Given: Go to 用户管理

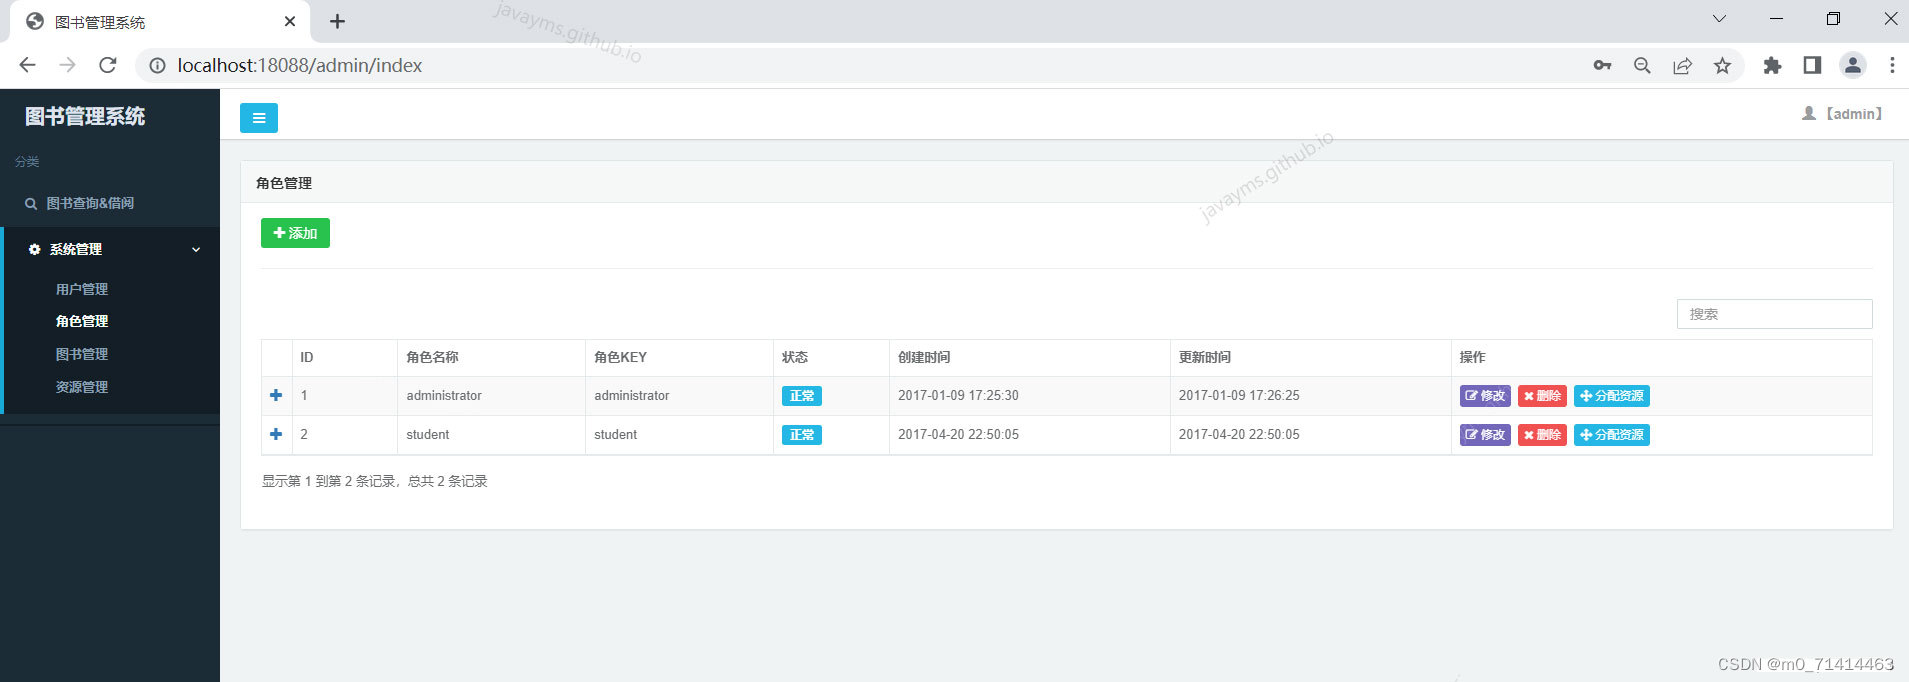Looking at the screenshot, I should (82, 289).
